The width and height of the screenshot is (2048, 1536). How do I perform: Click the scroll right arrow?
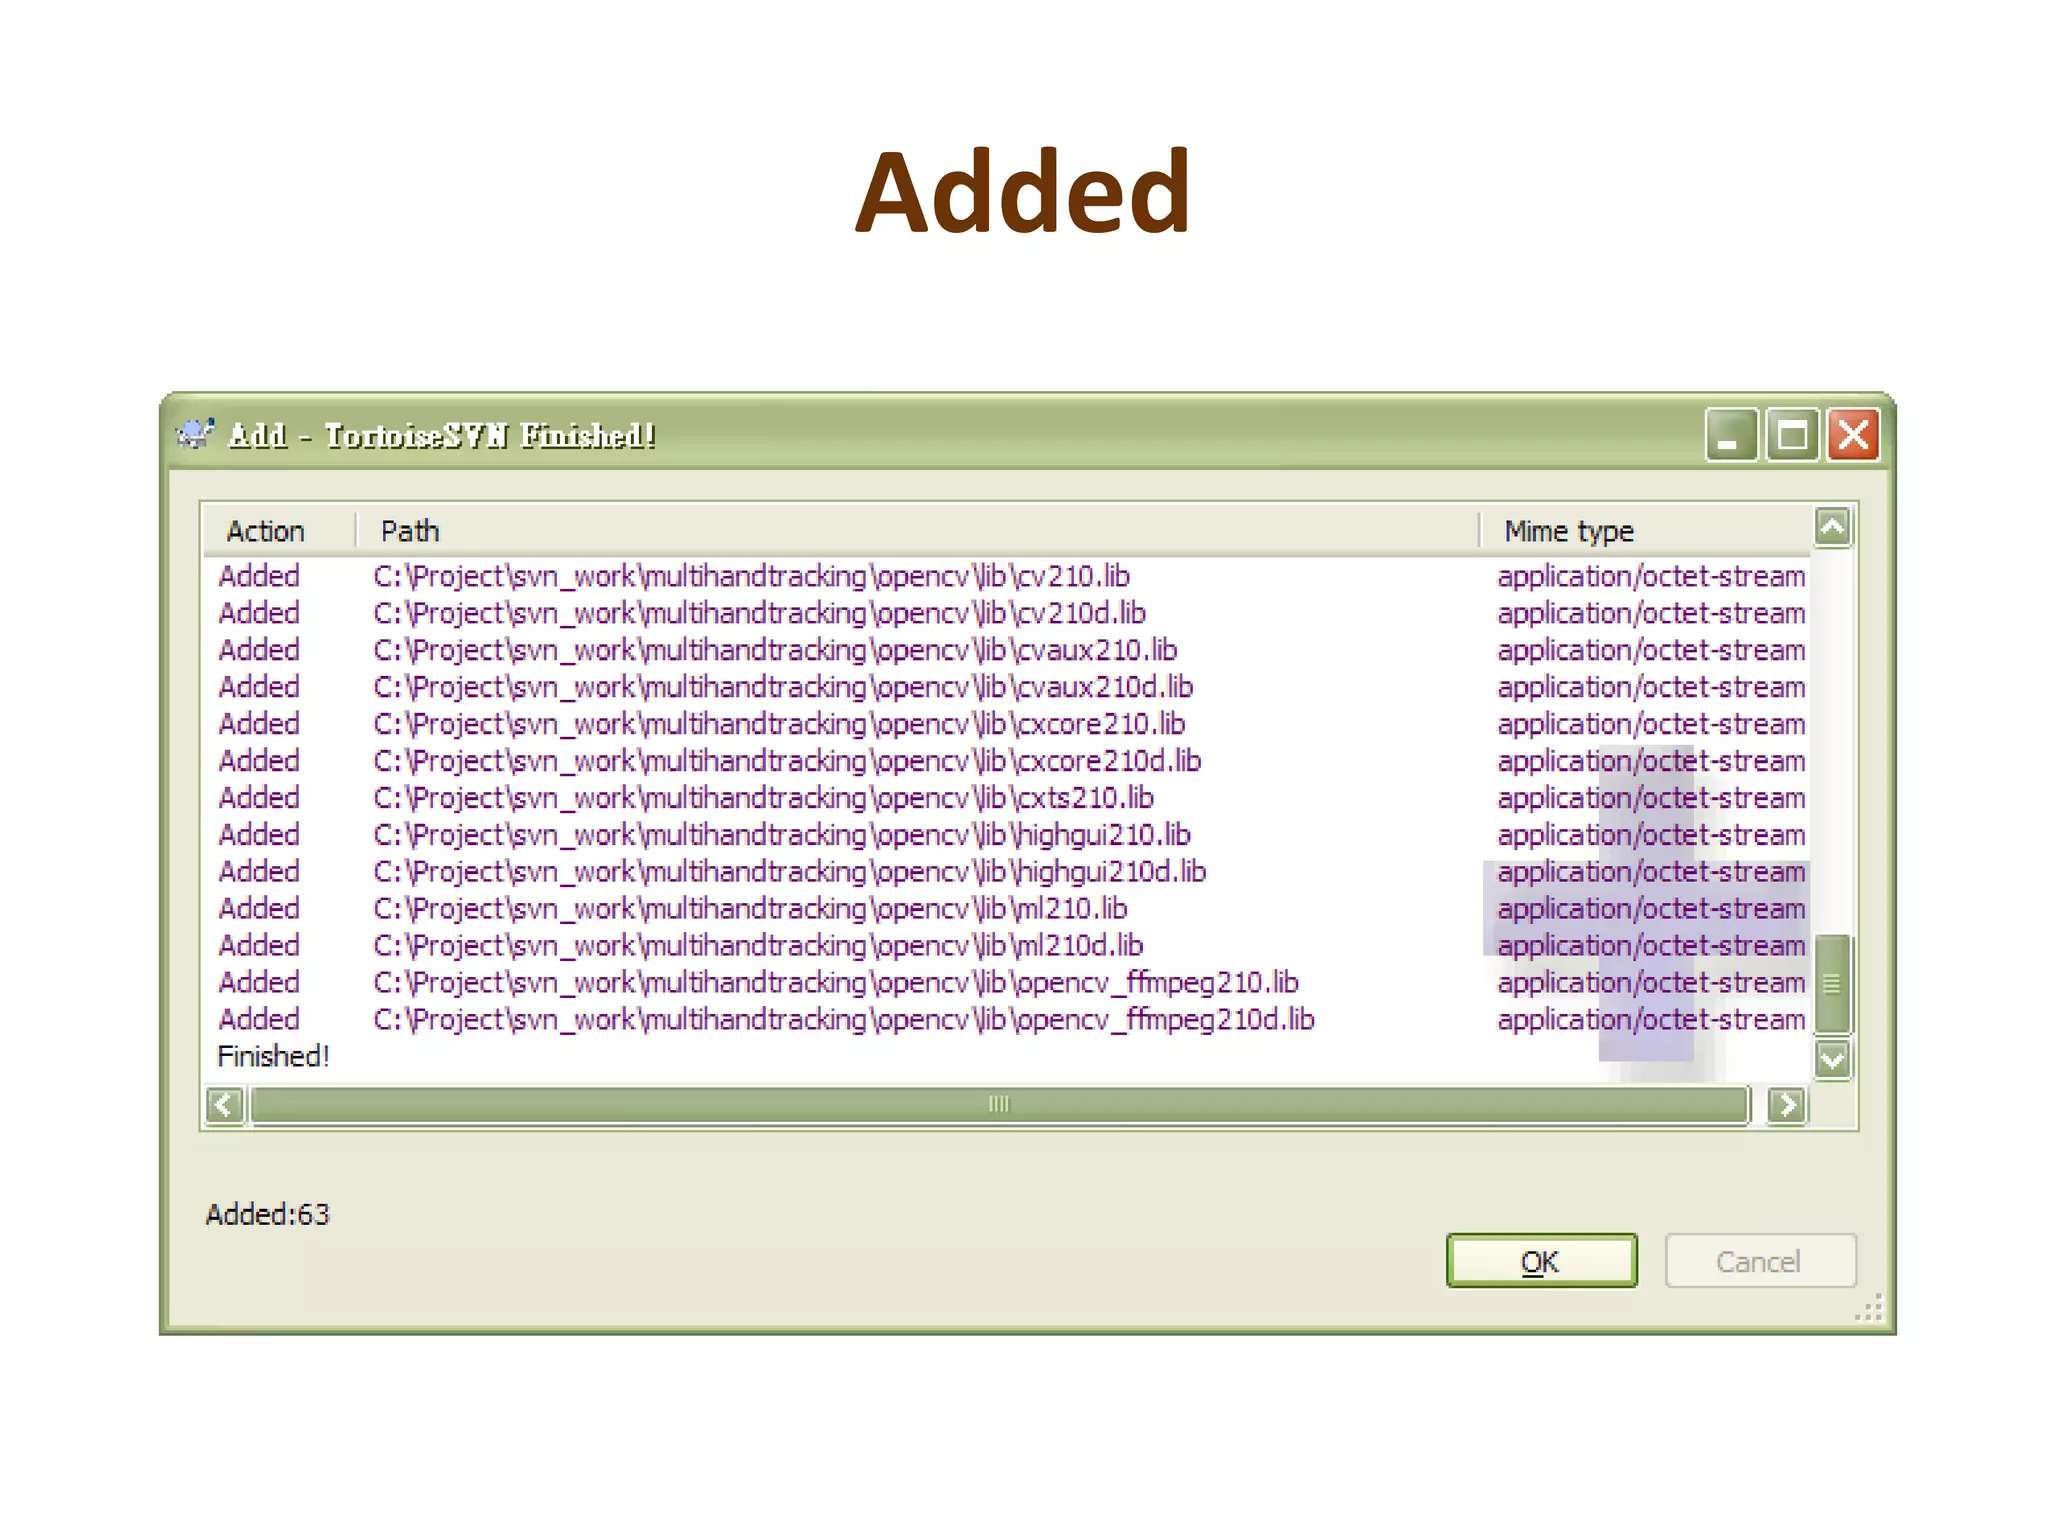1786,1105
